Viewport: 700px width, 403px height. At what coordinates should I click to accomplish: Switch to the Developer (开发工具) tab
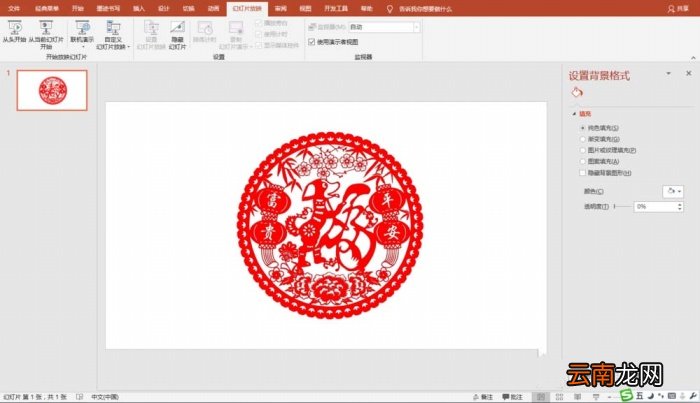pos(336,8)
